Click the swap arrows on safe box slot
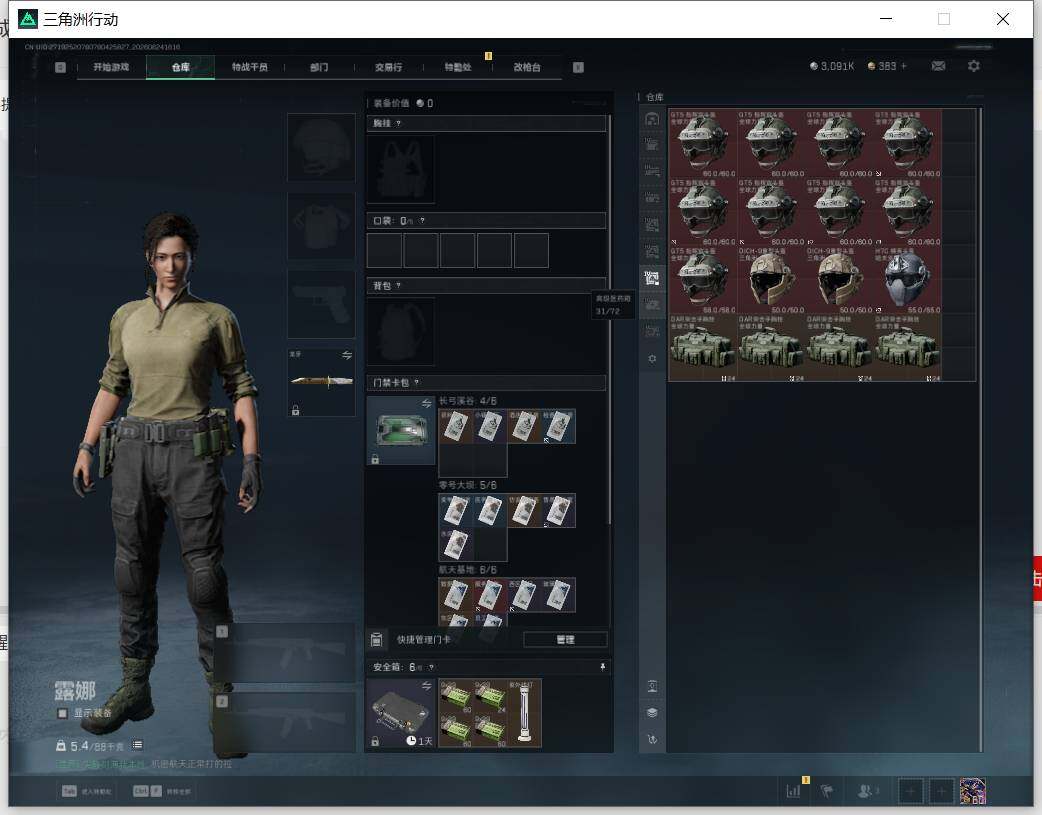The width and height of the screenshot is (1042, 815). pyautogui.click(x=427, y=685)
